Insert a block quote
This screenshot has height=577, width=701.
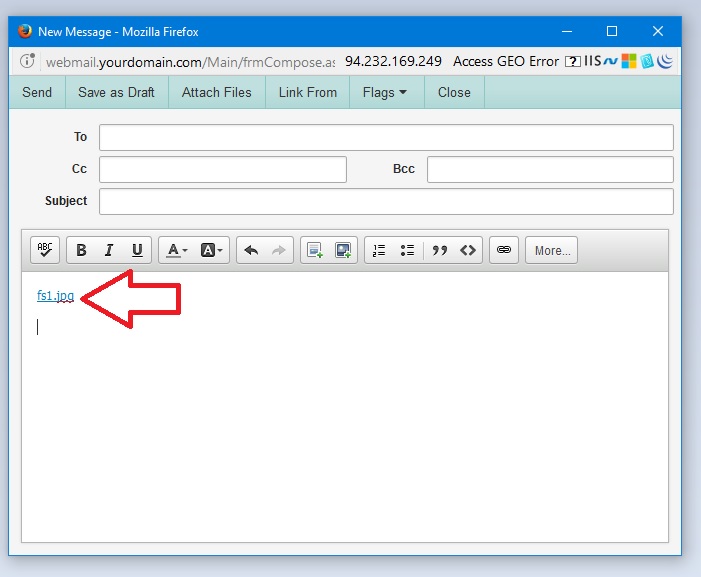click(x=439, y=250)
